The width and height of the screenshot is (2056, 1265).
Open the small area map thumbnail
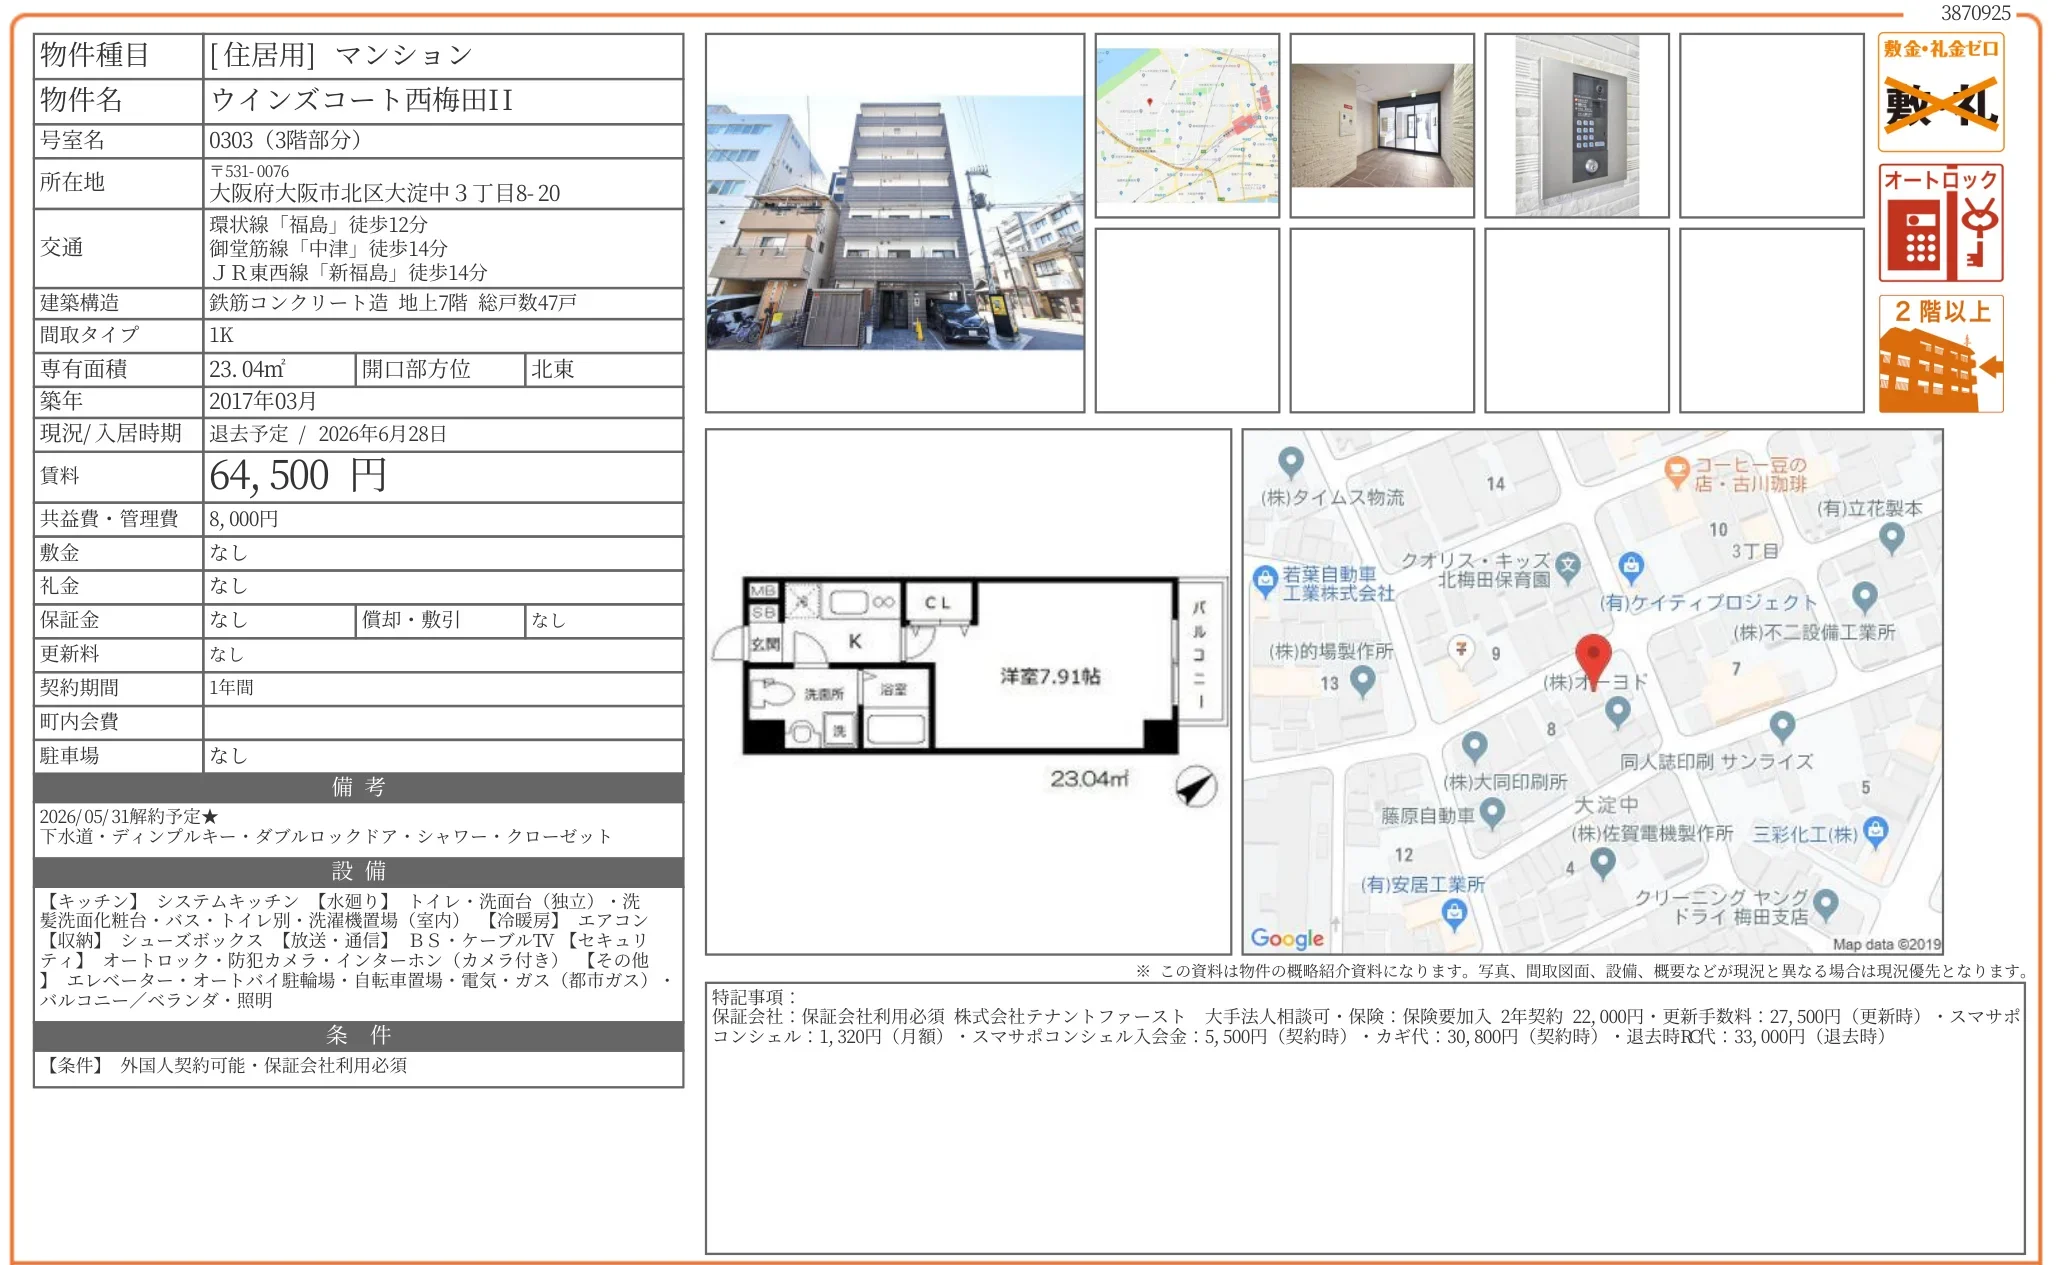(x=1187, y=126)
